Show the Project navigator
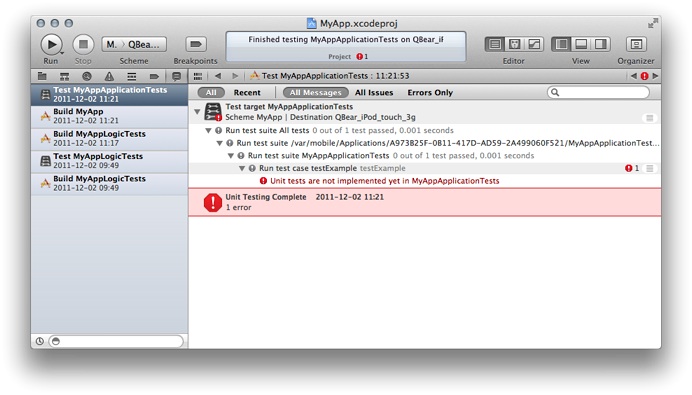The image size is (692, 395). 42,76
